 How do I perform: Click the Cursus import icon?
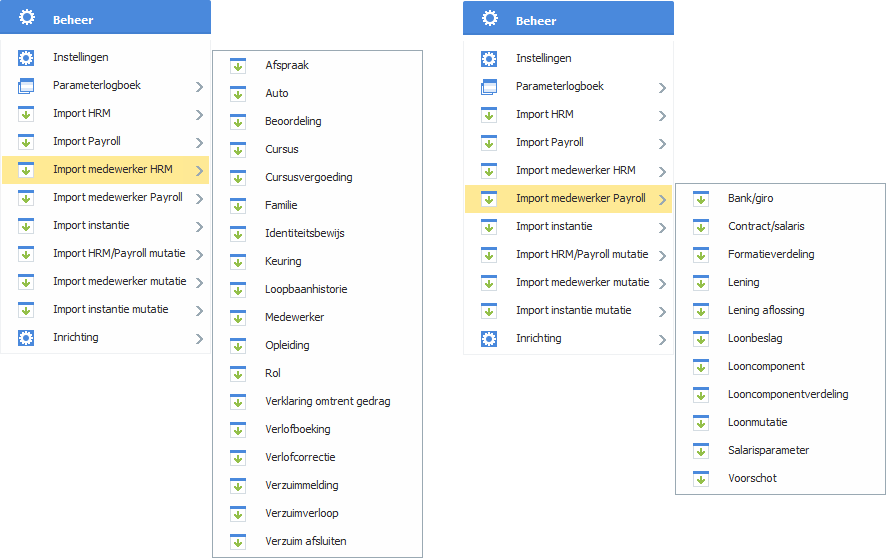pos(238,150)
